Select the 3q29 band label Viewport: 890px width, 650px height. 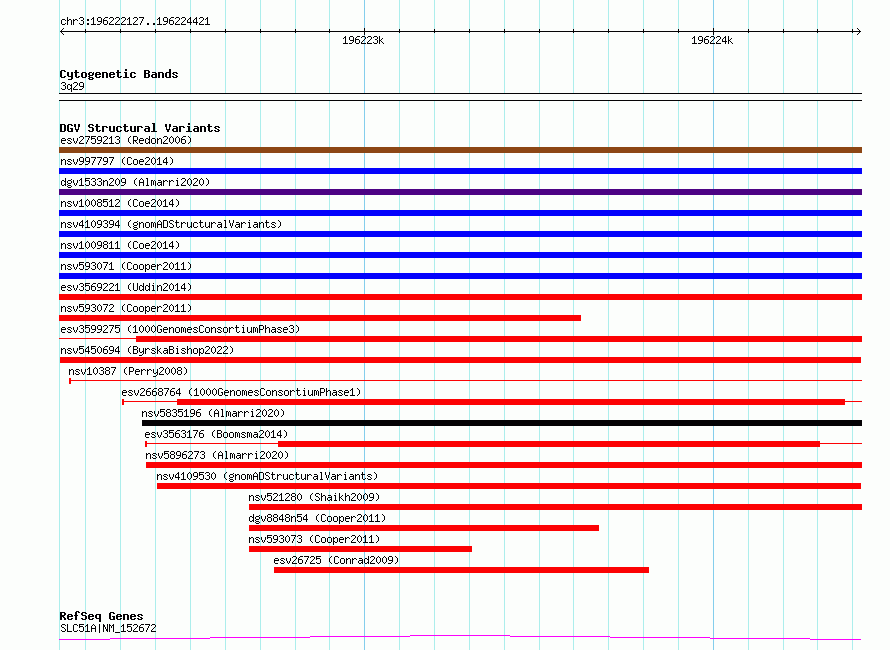[72, 86]
